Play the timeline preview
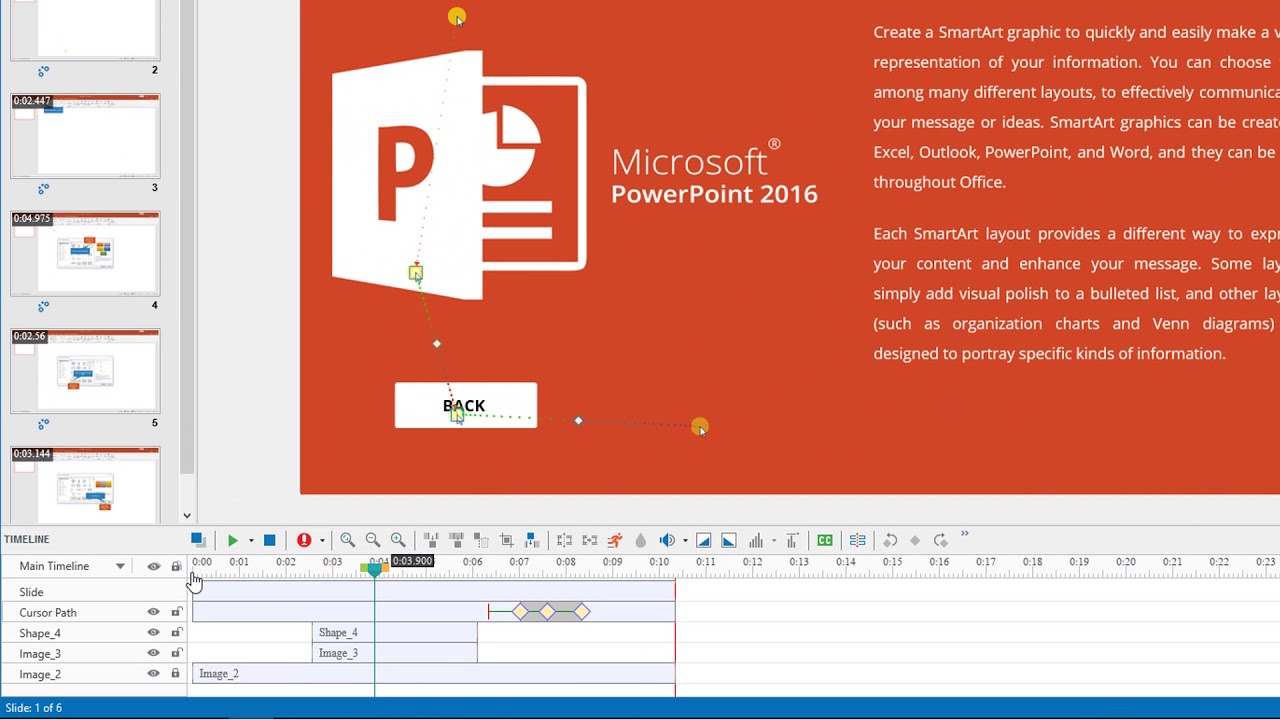1280x720 pixels. (233, 540)
